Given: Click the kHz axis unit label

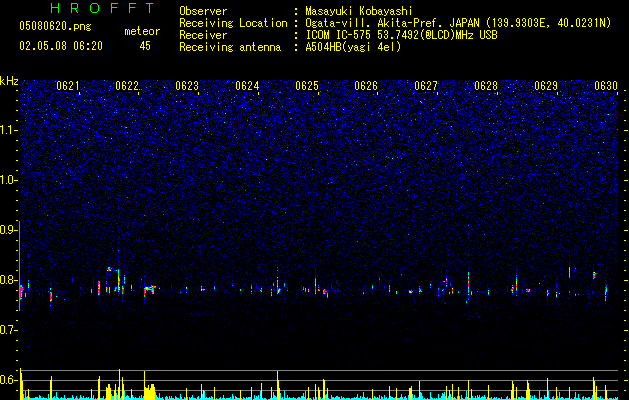Looking at the screenshot, I should click(9, 81).
